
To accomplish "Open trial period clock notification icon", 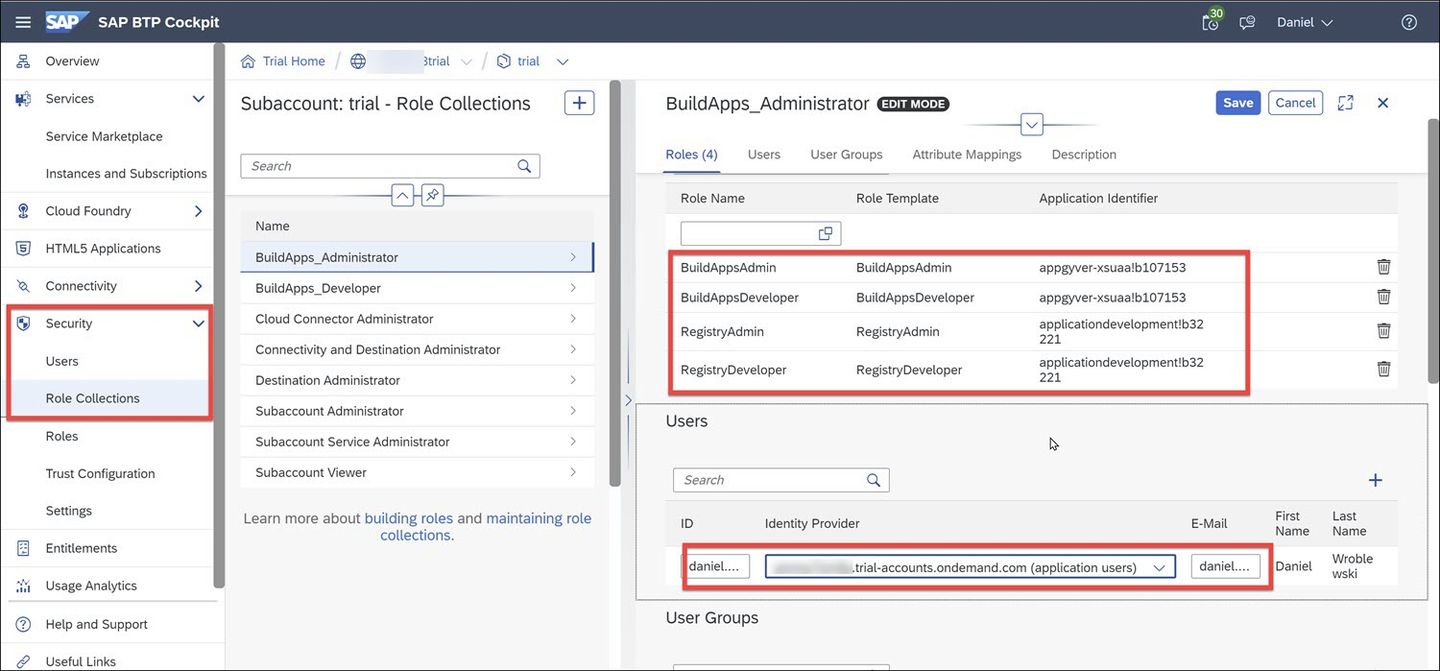I will coord(1211,21).
